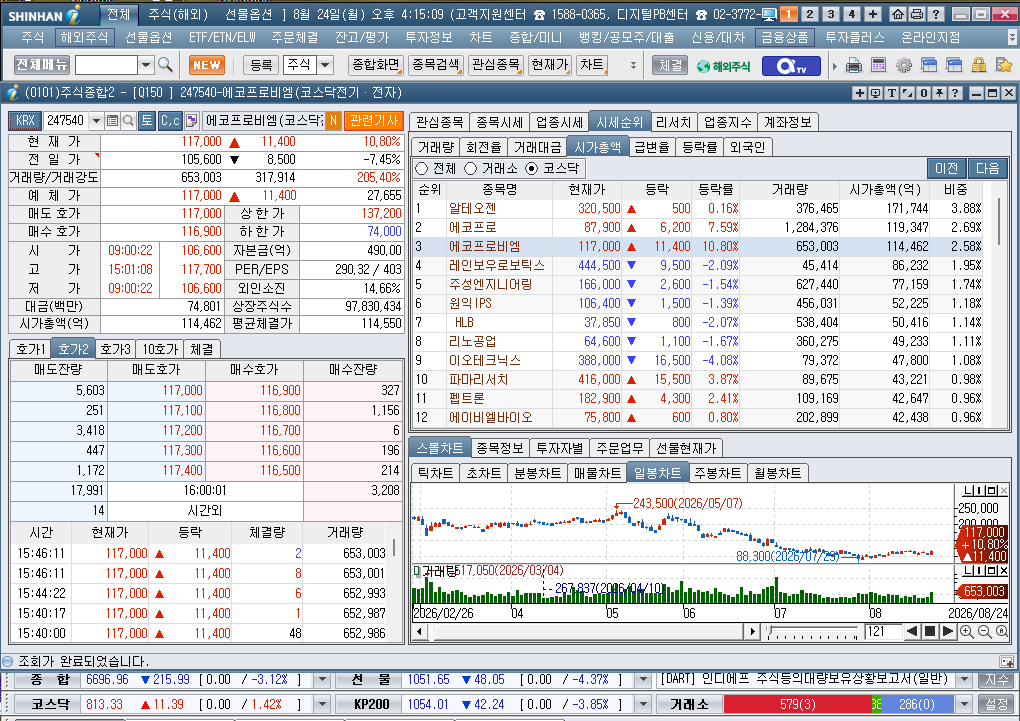Open the 종합 index ticker dropdown

[321, 680]
